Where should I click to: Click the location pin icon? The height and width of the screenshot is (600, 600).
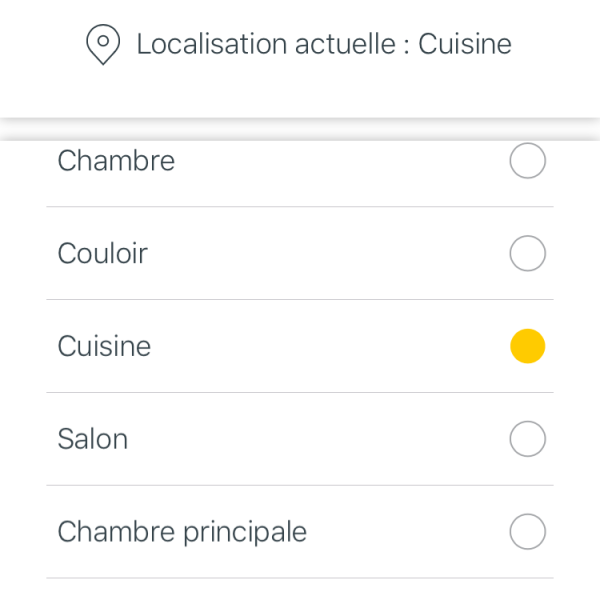tap(103, 45)
